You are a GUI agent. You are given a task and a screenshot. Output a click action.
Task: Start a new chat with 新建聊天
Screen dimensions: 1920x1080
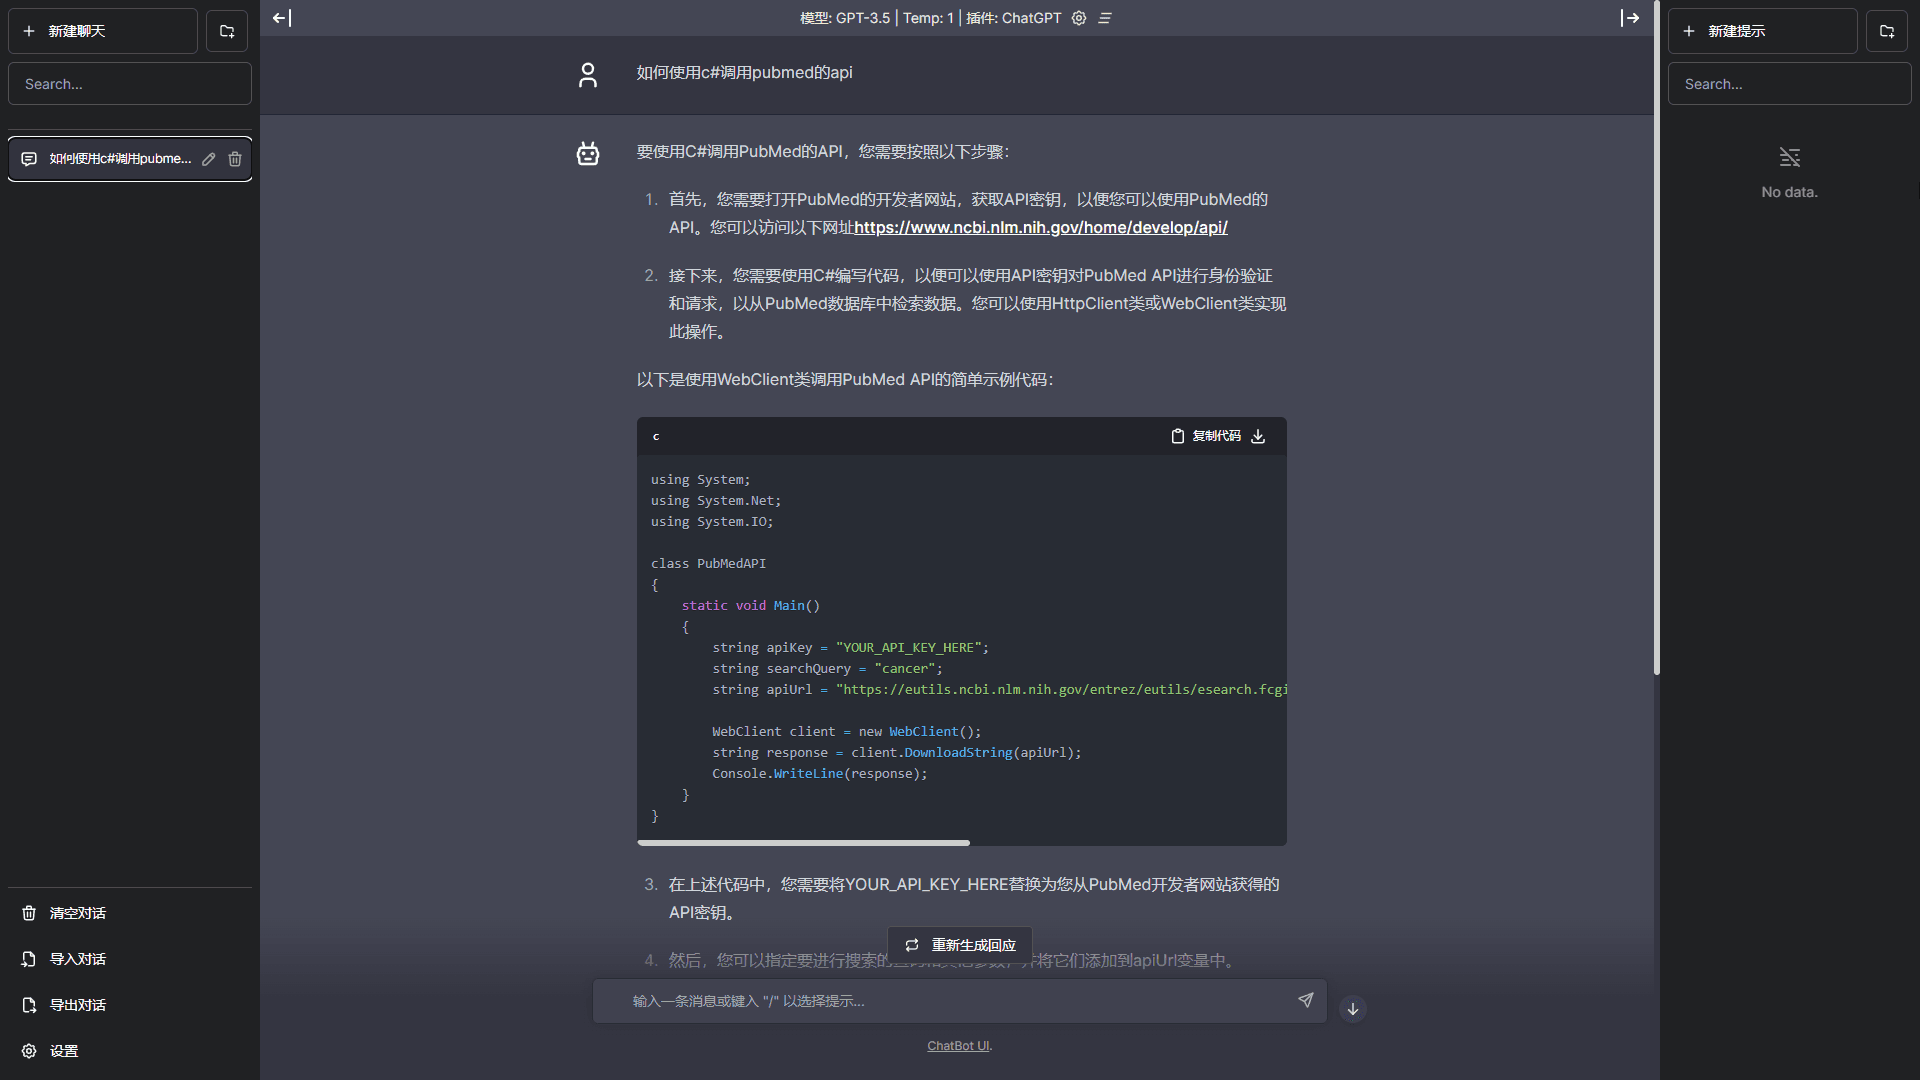click(102, 31)
